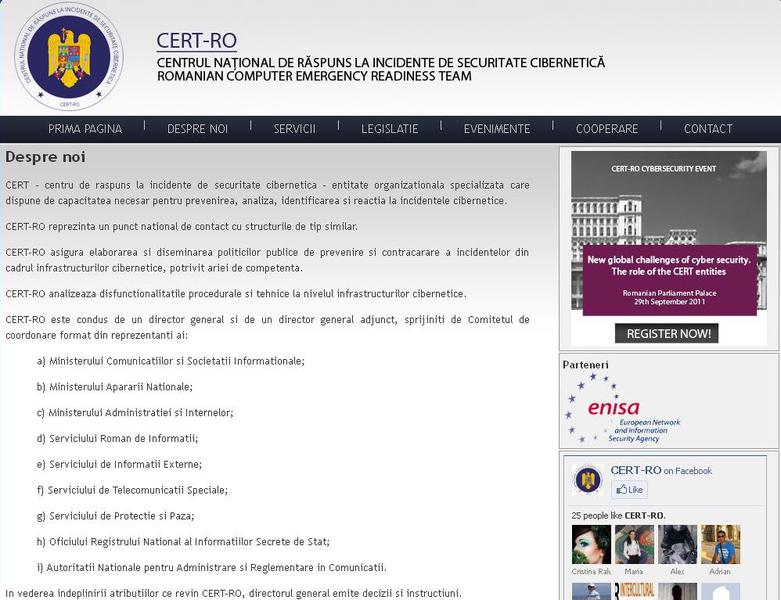This screenshot has height=600, width=781.
Task: Click the Facebook Like button
Action: [x=630, y=489]
